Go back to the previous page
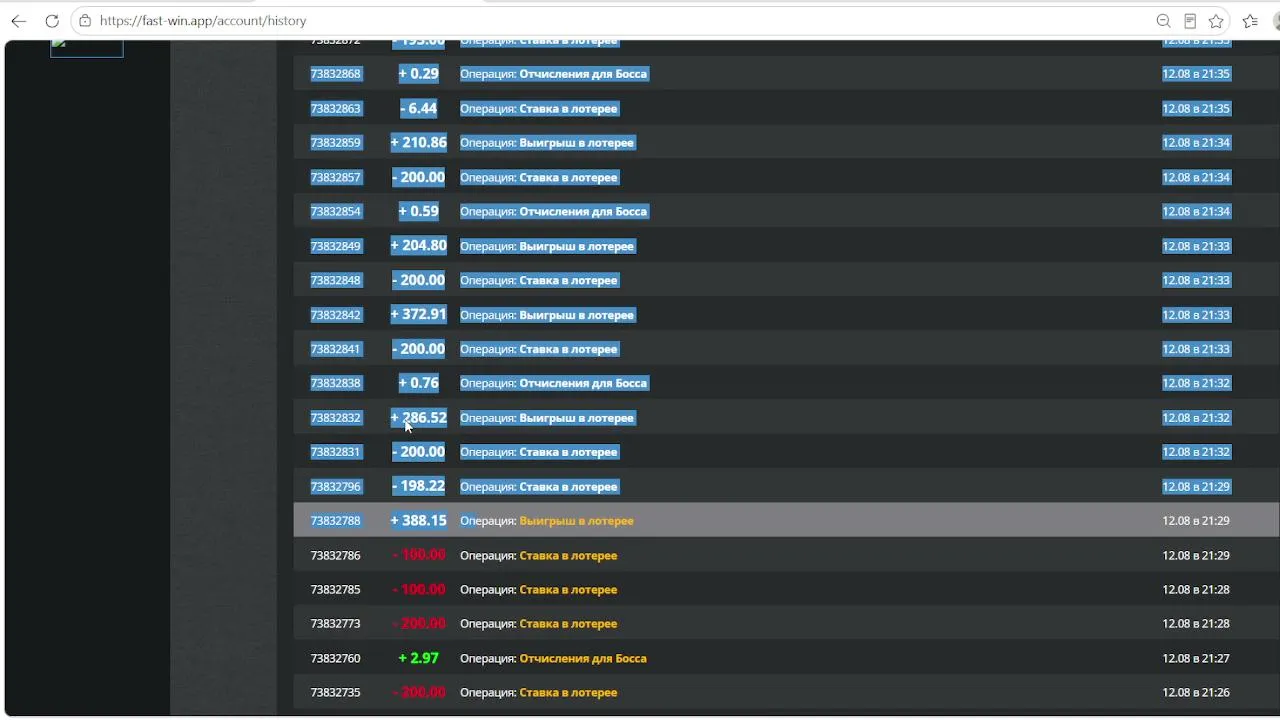 point(19,21)
